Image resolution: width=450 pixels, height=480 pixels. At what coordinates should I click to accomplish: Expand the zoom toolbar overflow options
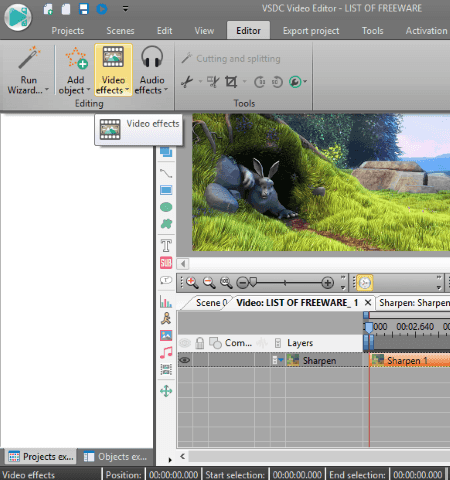click(343, 283)
